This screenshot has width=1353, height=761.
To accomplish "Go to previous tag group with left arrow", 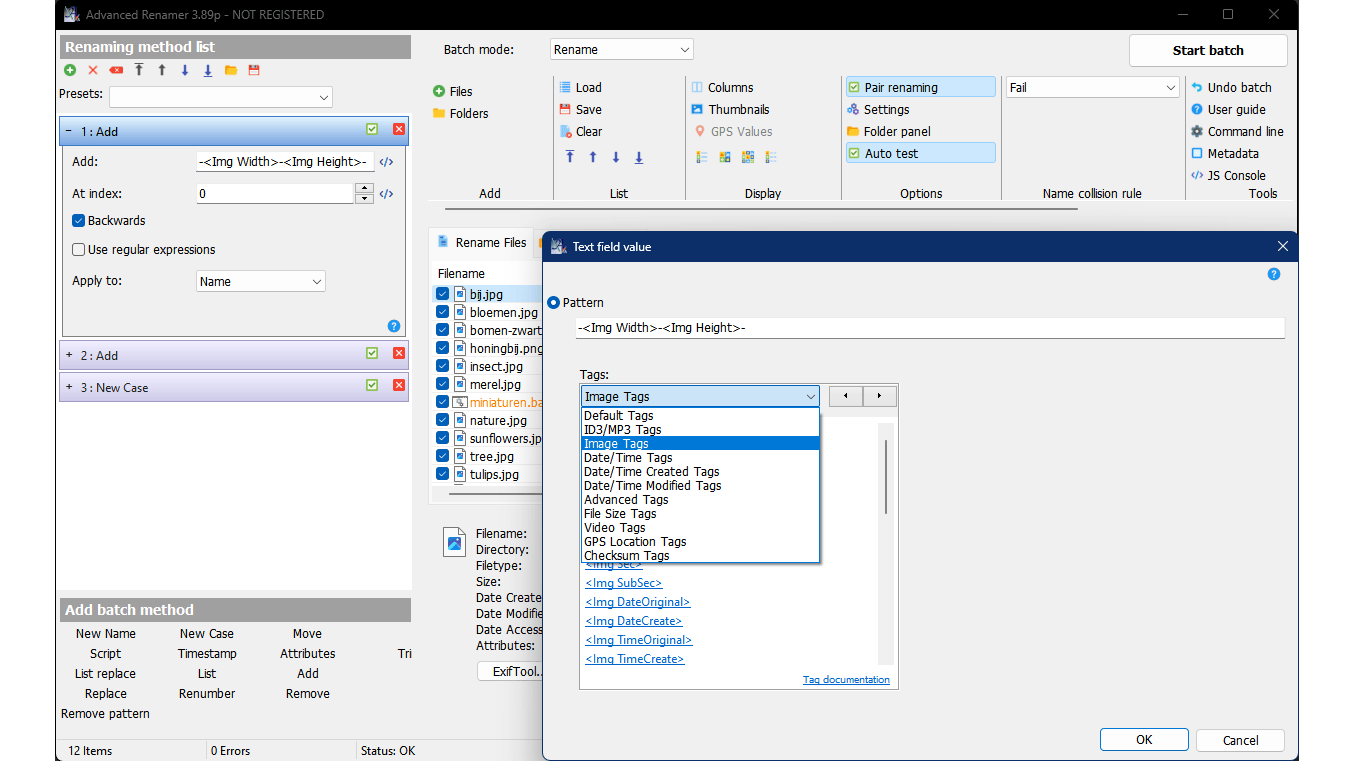I will pyautogui.click(x=846, y=396).
